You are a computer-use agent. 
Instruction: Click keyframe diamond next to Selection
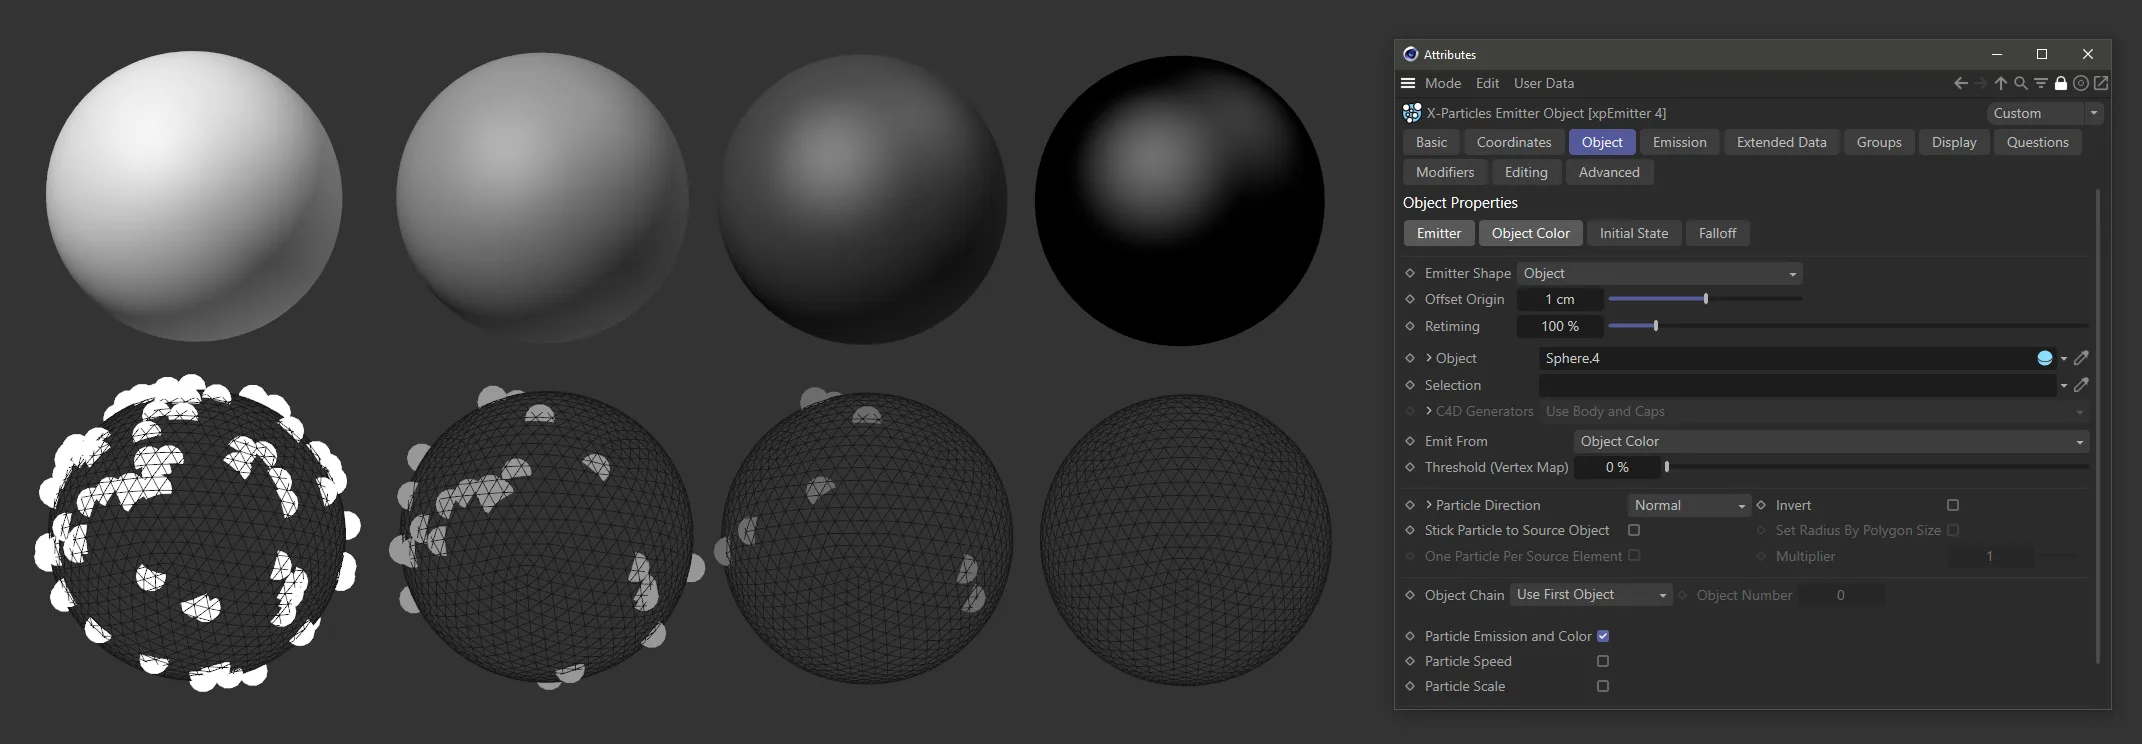(x=1410, y=385)
